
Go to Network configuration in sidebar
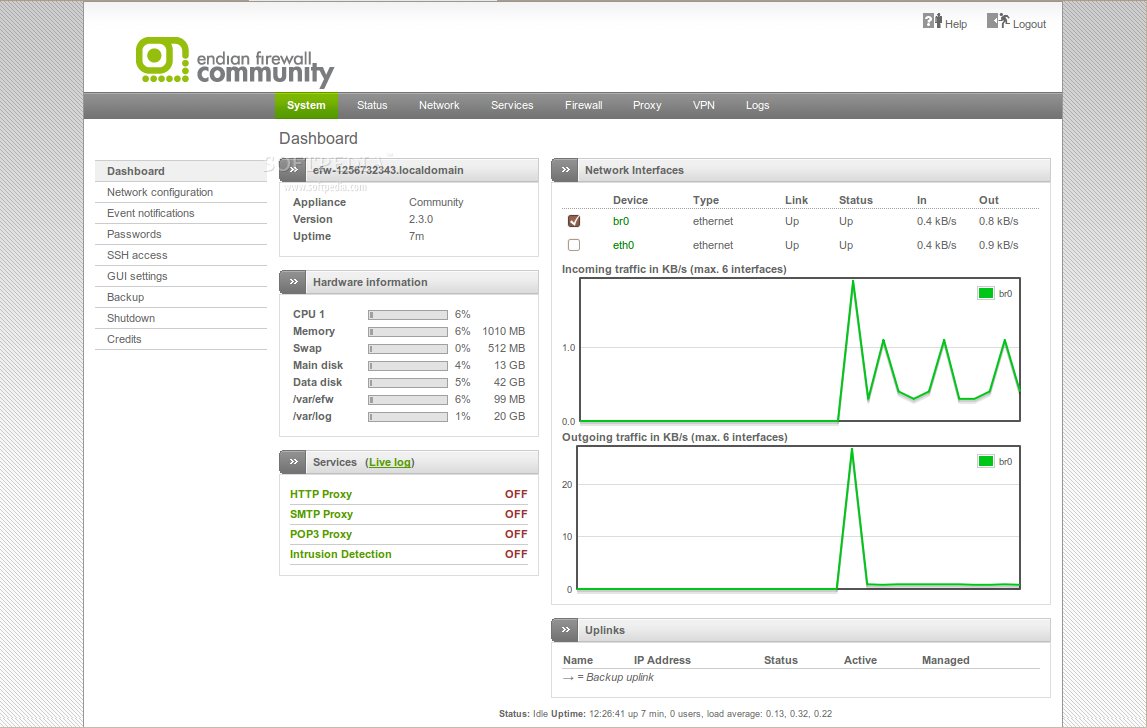[x=160, y=192]
